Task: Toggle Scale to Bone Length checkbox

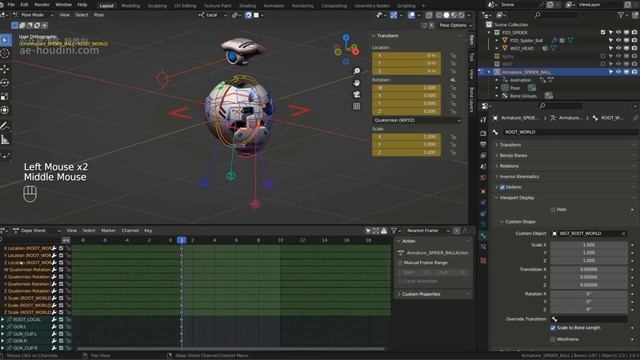Action: tap(553, 328)
